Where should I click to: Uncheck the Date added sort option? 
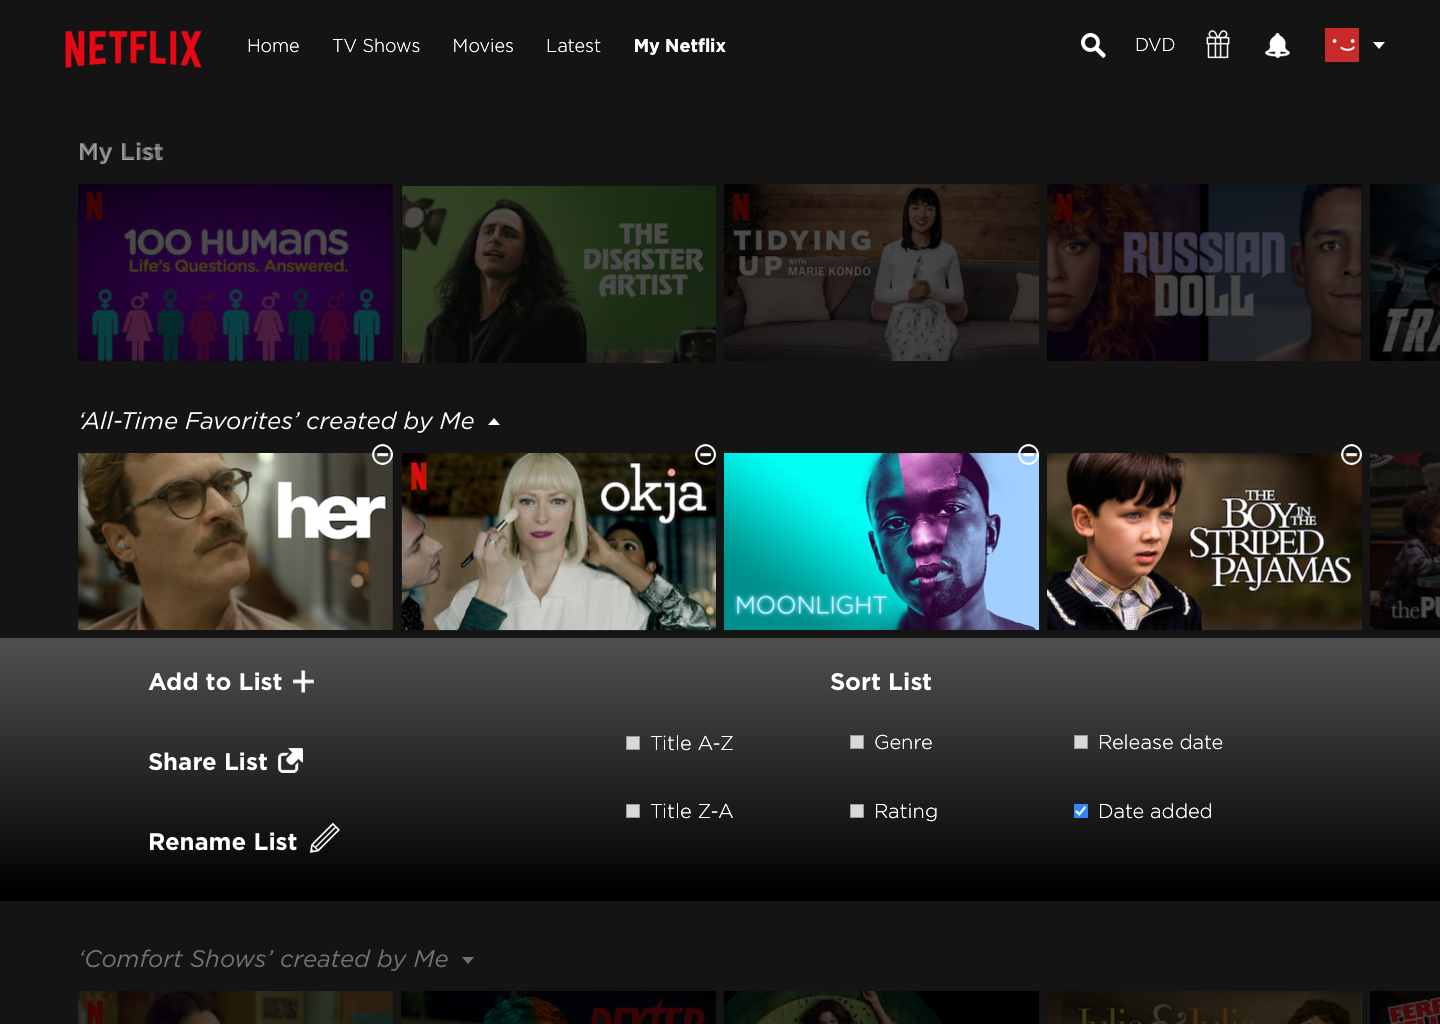coord(1080,811)
